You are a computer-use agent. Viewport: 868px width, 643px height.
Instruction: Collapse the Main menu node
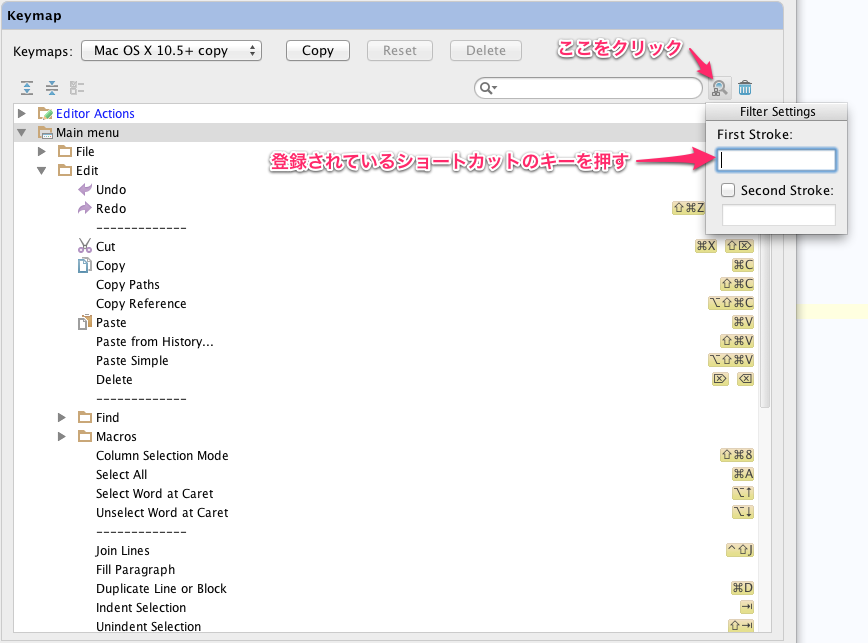(22, 132)
